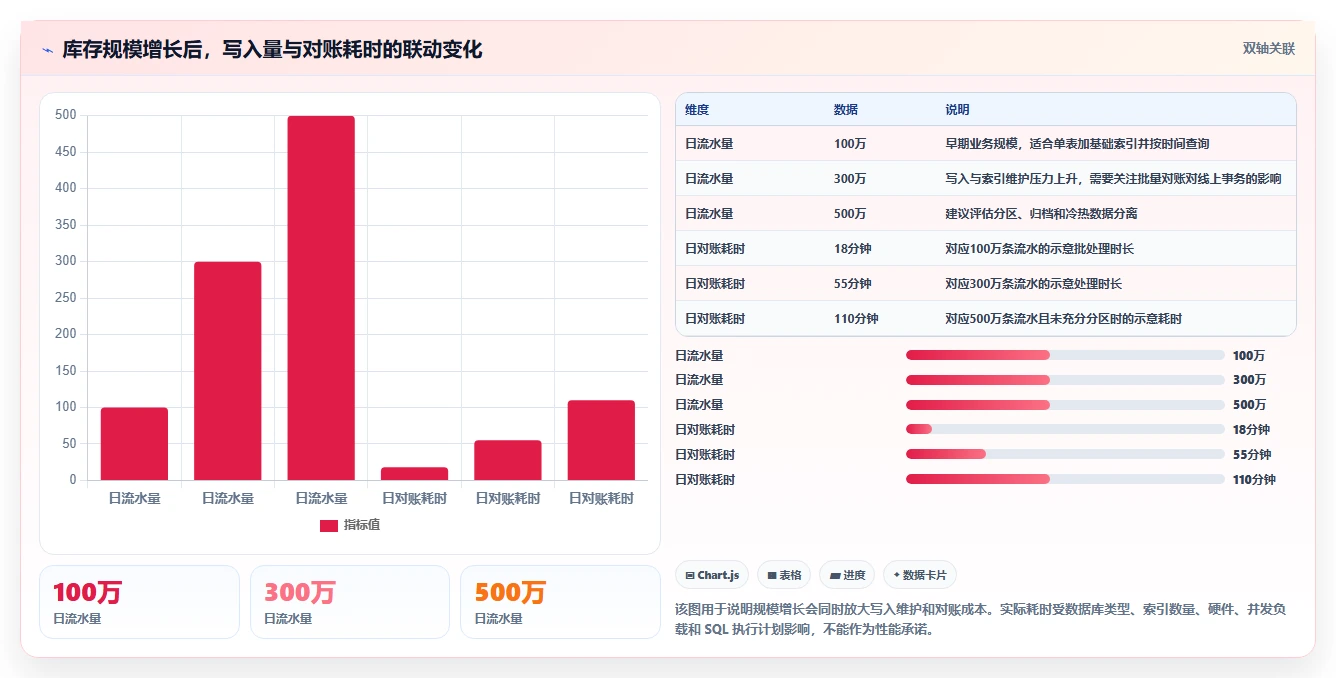The height and width of the screenshot is (678, 1336).
Task: Open the 100万 日流水量 data card
Action: pyautogui.click(x=139, y=602)
